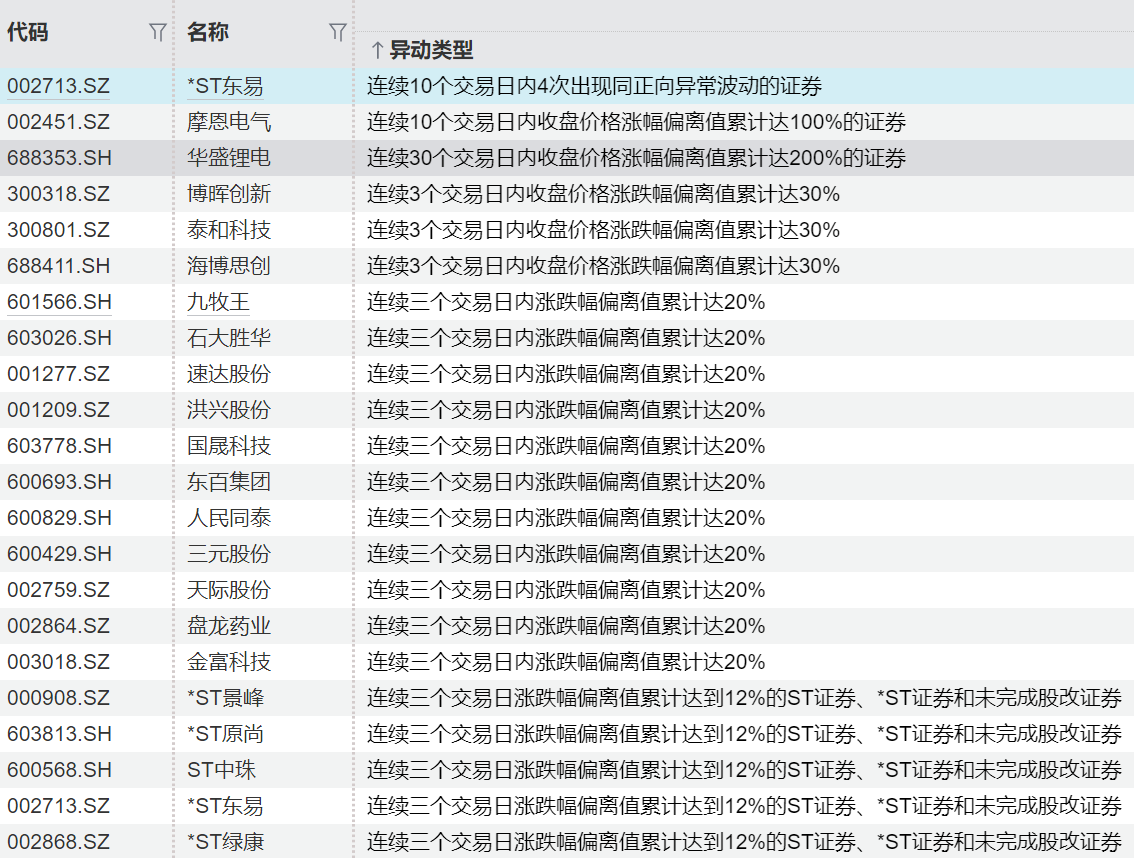Select the 摩恩电气 stock name

tap(228, 122)
